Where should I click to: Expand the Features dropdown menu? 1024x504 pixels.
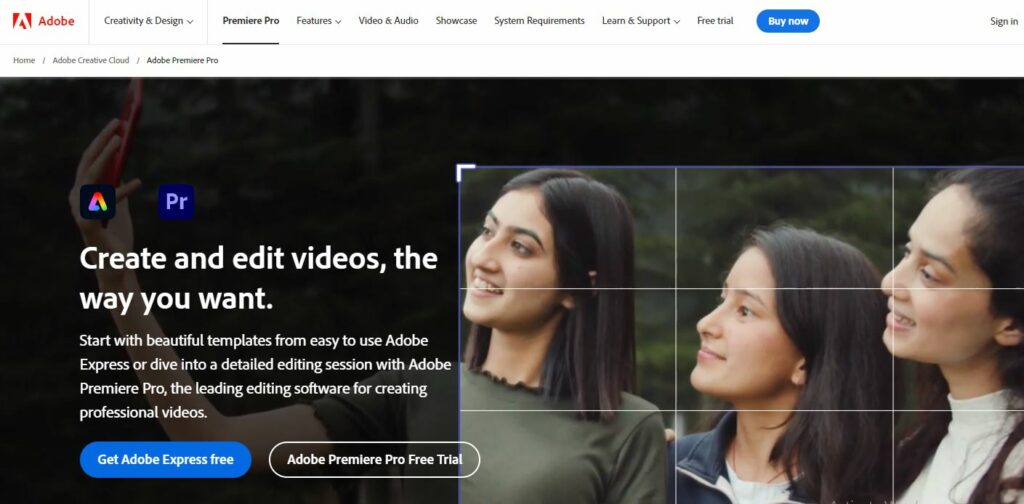click(x=319, y=21)
